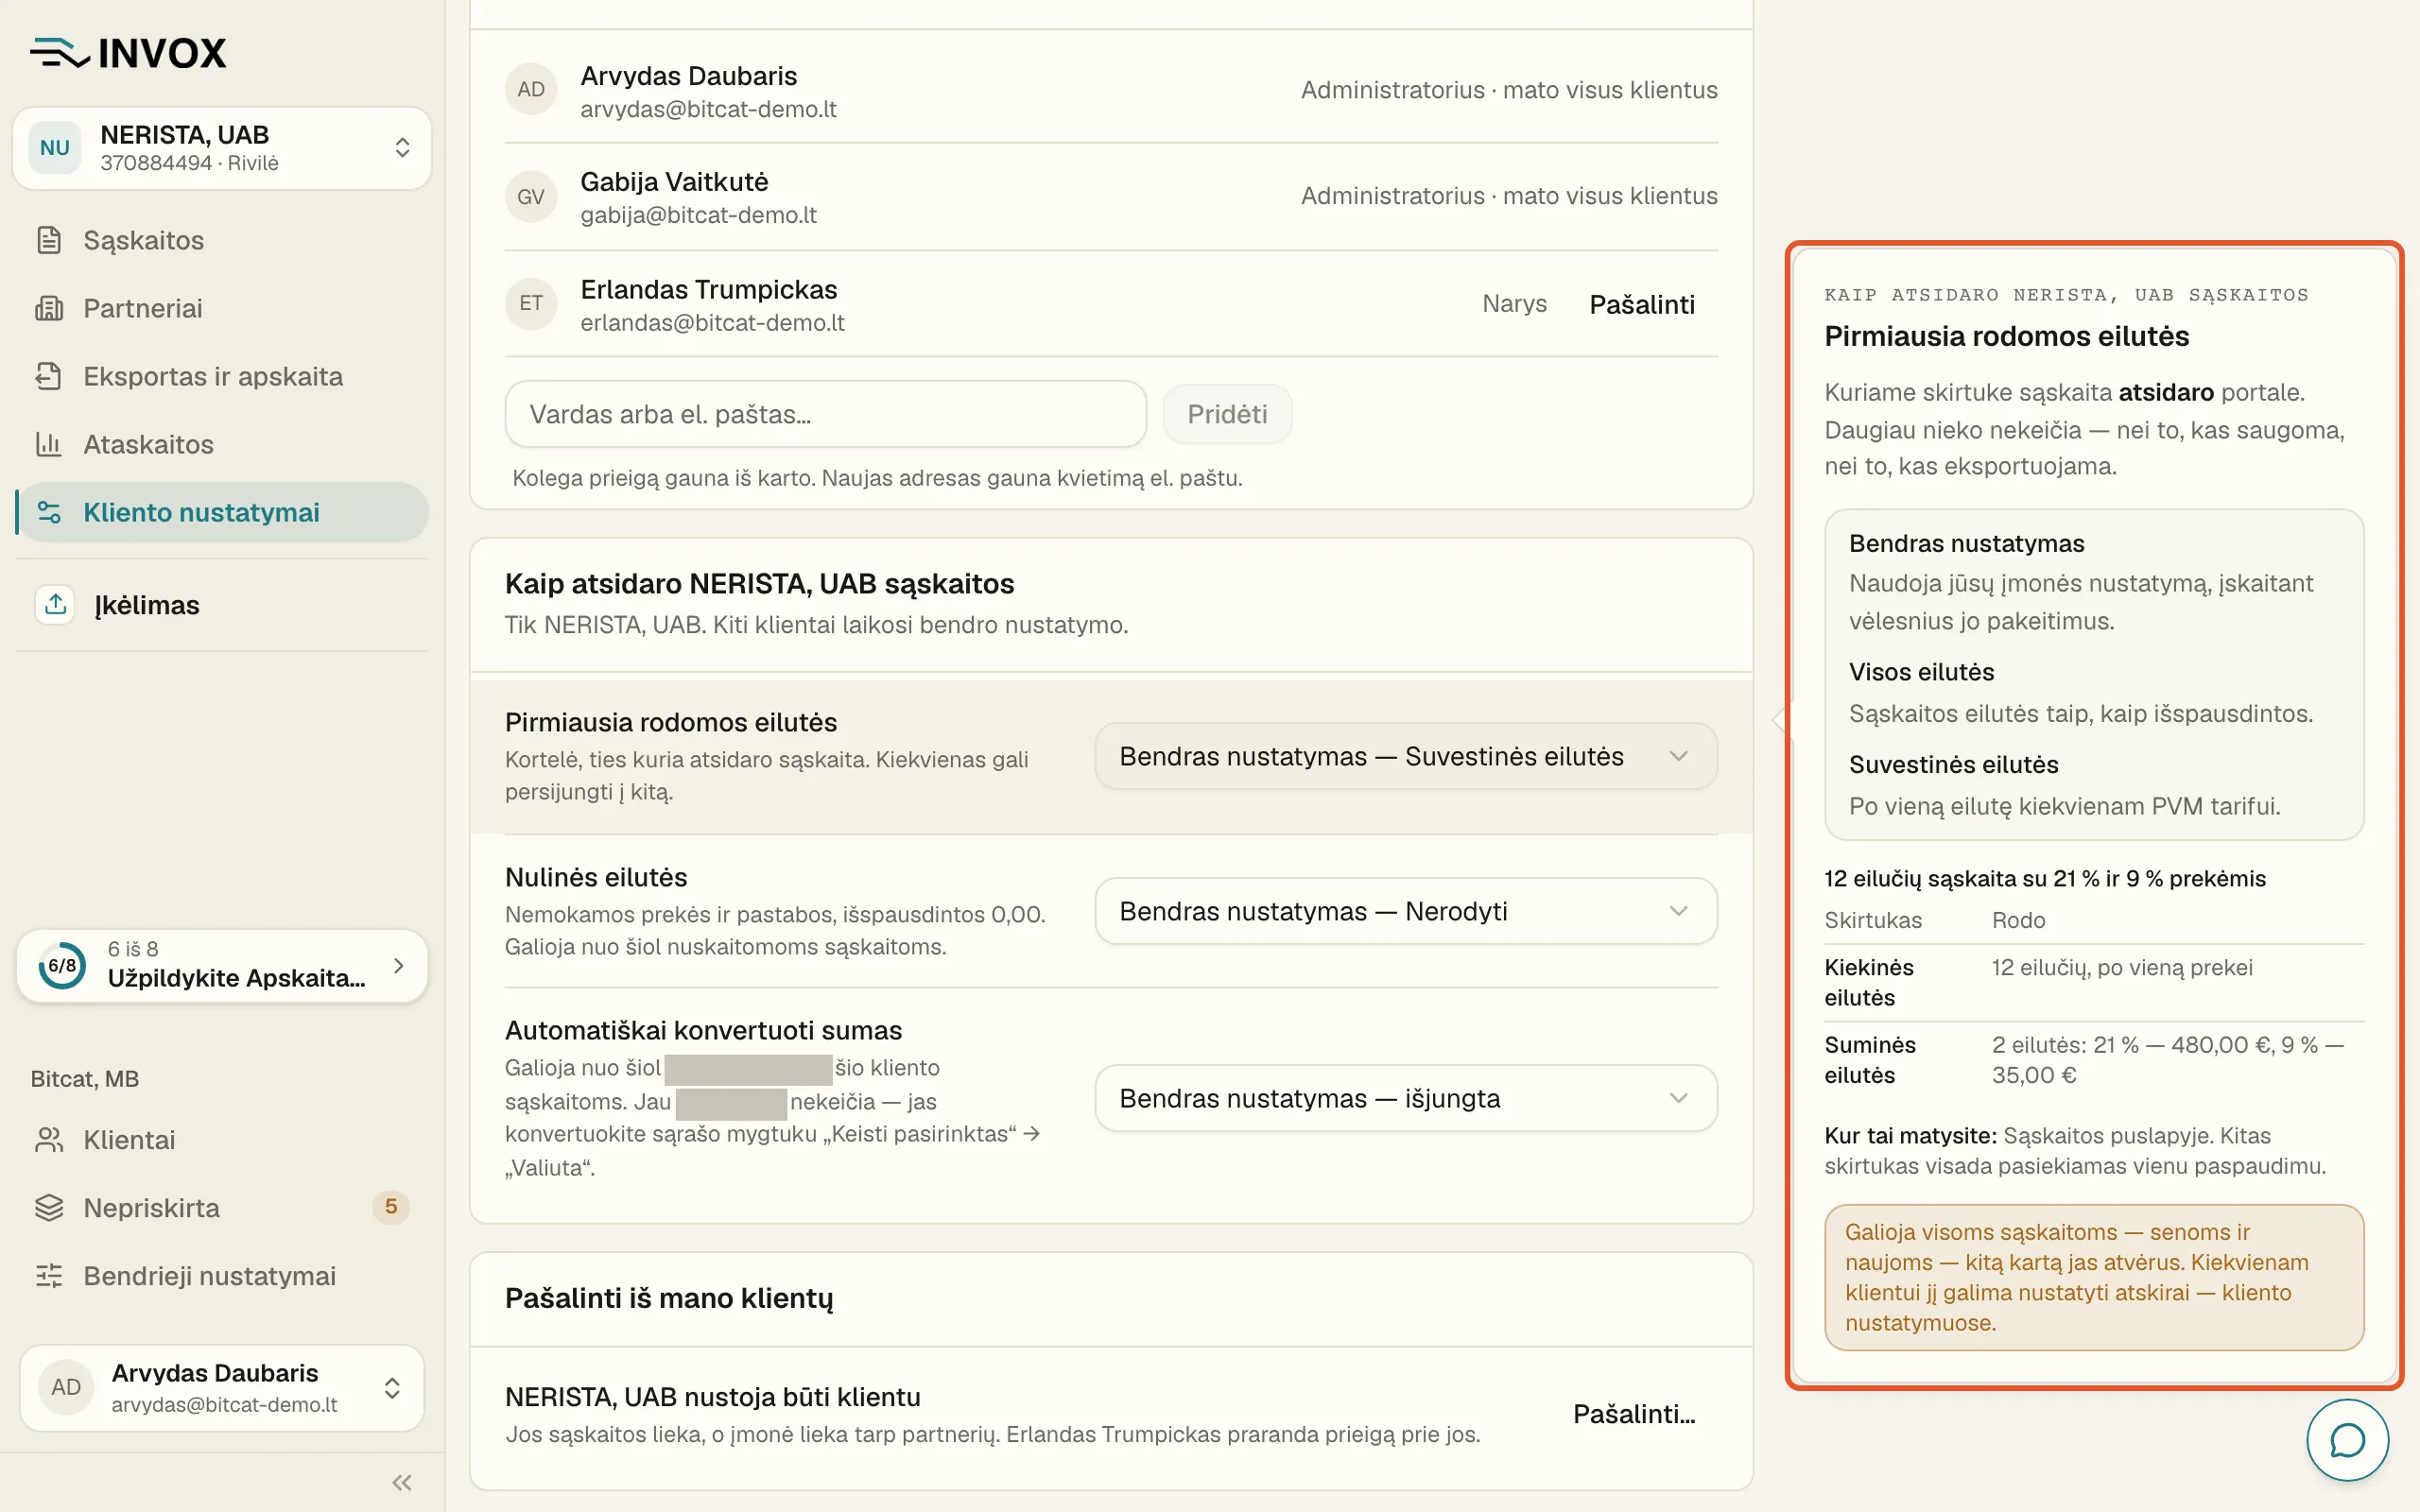Click the Kiekinės eilutės table row label
2420x1512 pixels.
[1869, 982]
